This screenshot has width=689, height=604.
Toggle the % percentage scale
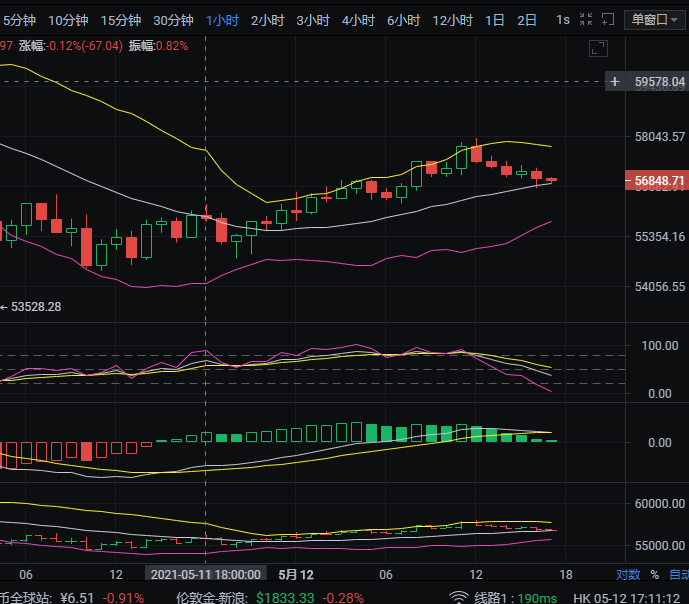(655, 575)
